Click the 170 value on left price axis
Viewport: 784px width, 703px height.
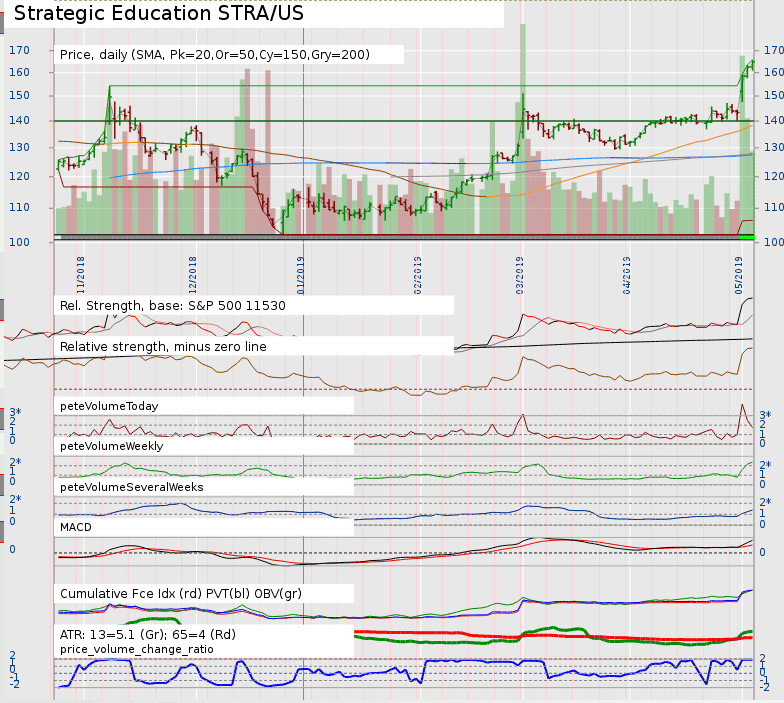pos(19,50)
